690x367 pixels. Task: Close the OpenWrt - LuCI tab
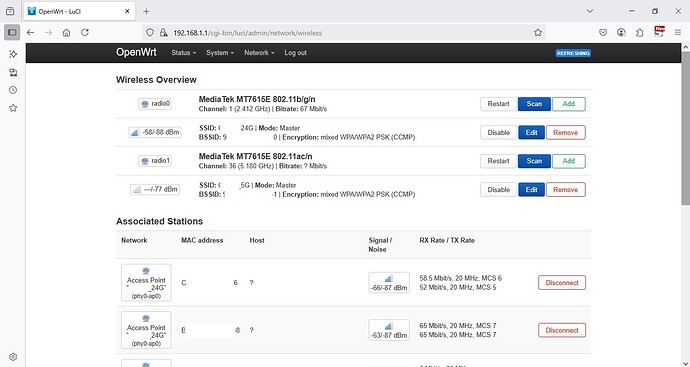coord(127,11)
